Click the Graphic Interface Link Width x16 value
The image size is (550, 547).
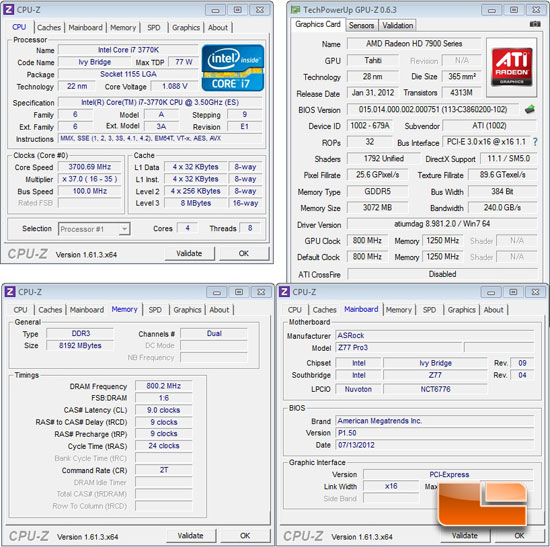point(391,486)
